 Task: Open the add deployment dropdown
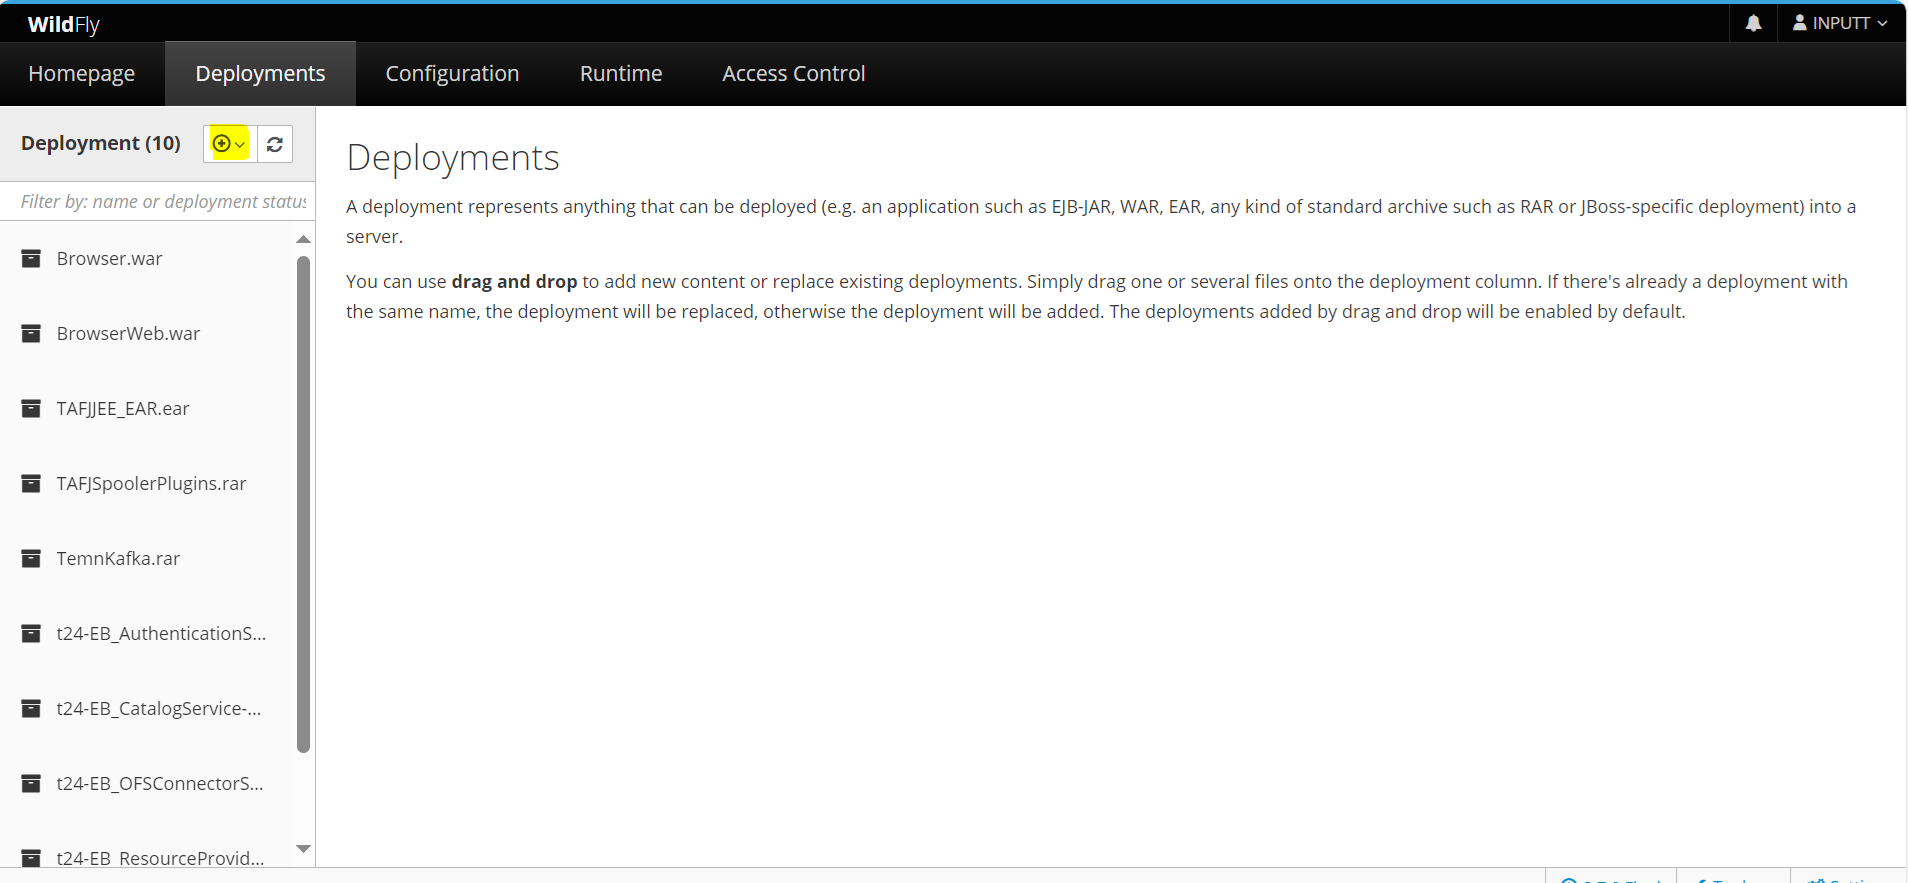coord(230,144)
